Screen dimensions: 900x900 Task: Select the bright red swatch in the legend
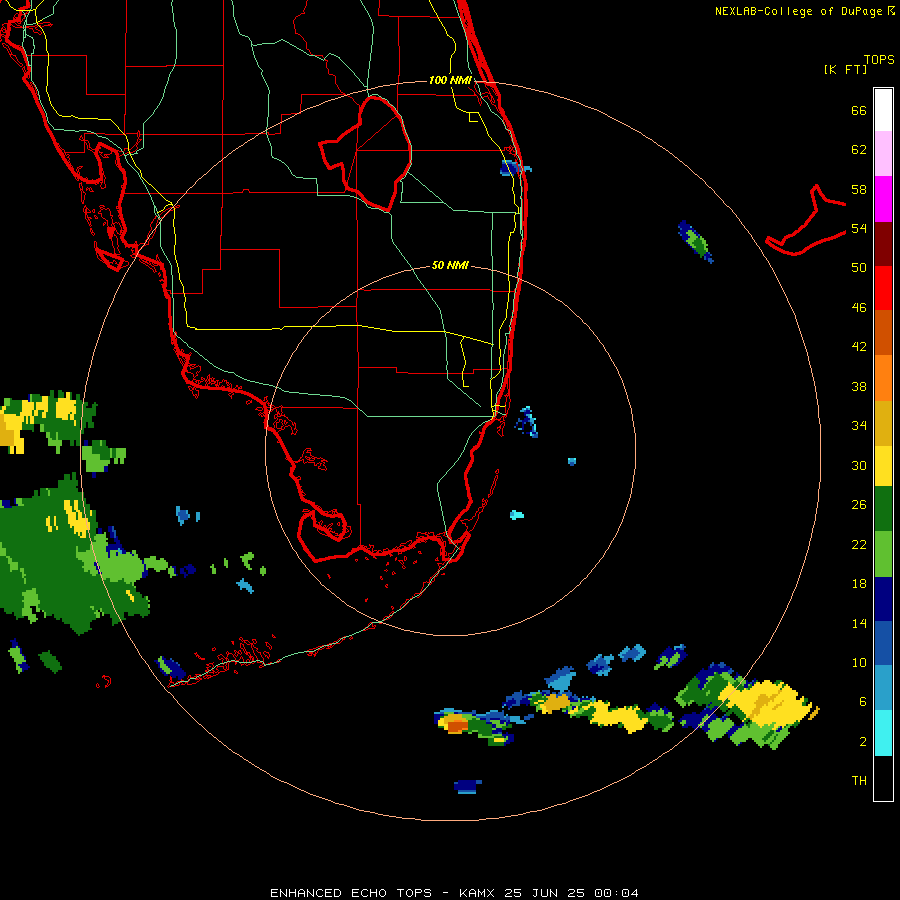click(x=883, y=288)
